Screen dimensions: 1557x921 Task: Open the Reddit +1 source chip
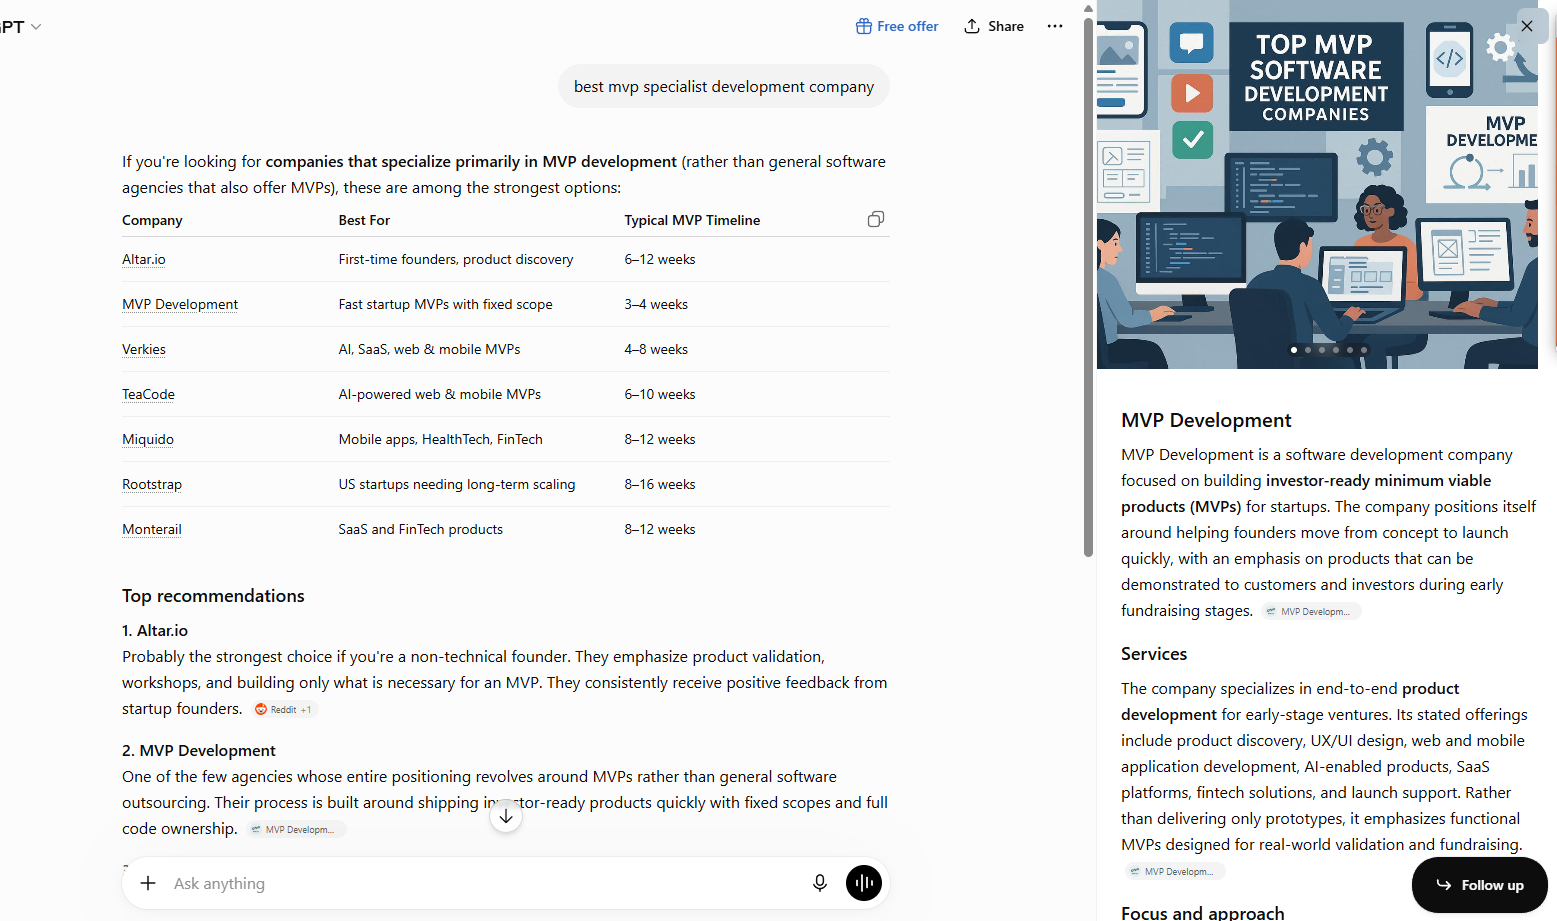pyautogui.click(x=284, y=709)
